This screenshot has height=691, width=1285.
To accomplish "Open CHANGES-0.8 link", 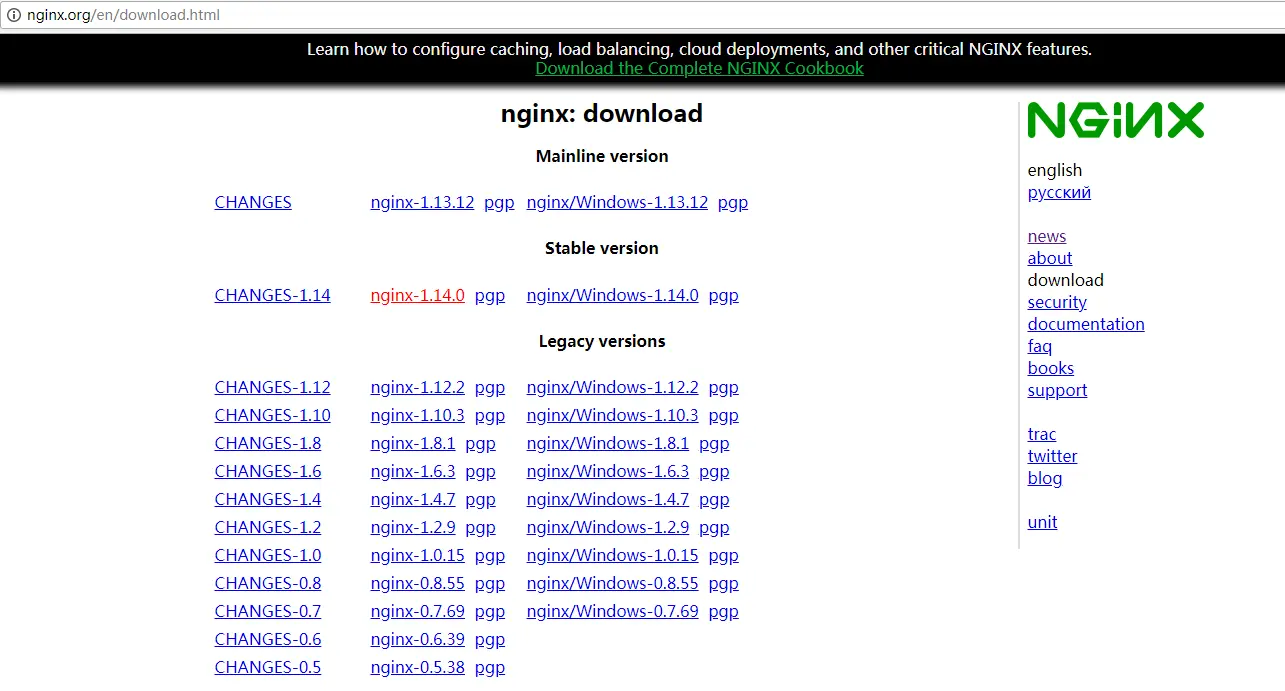I will [267, 583].
